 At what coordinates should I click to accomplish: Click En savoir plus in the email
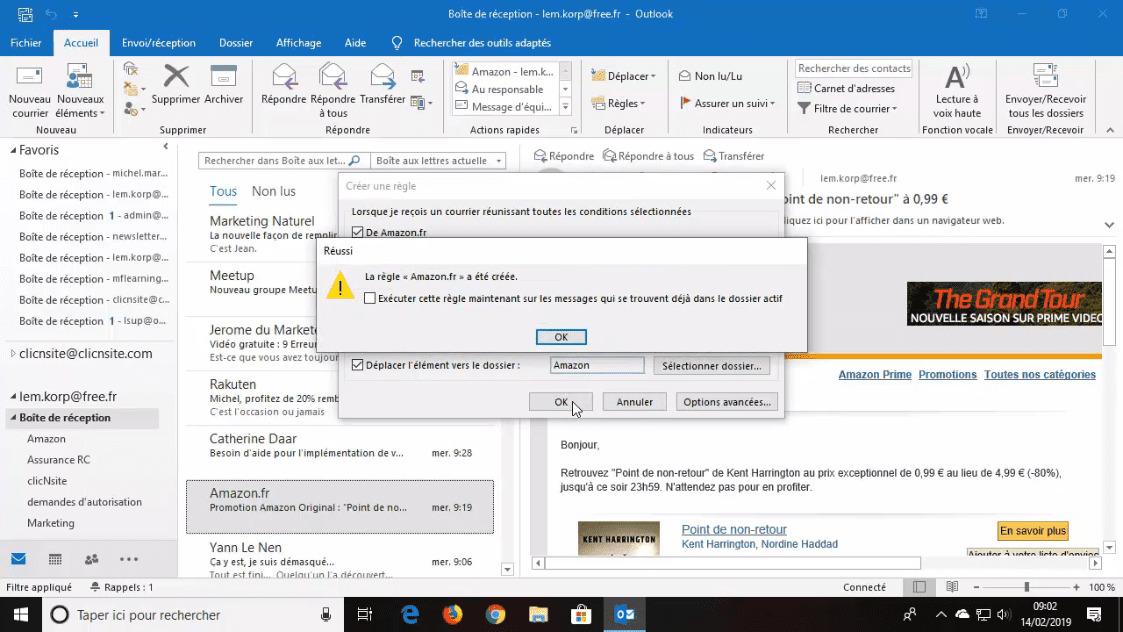coord(1033,531)
